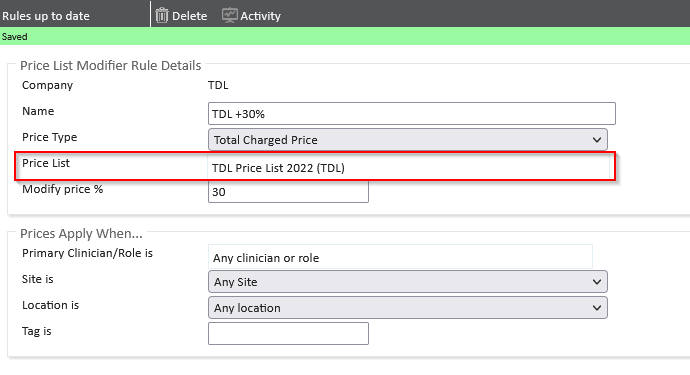Image resolution: width=690 pixels, height=375 pixels.
Task: Click the Modify price % field
Action: pyautogui.click(x=288, y=192)
